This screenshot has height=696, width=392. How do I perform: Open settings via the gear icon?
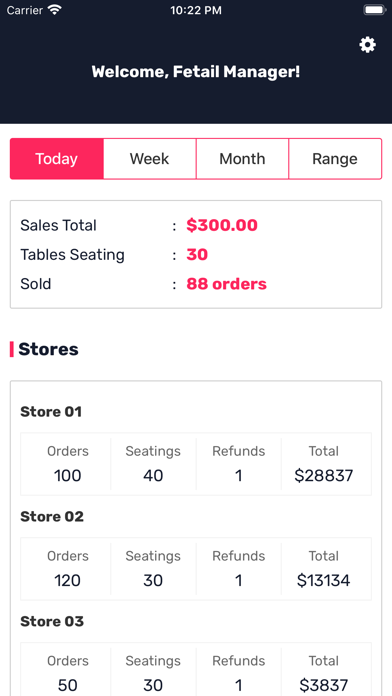click(x=368, y=45)
